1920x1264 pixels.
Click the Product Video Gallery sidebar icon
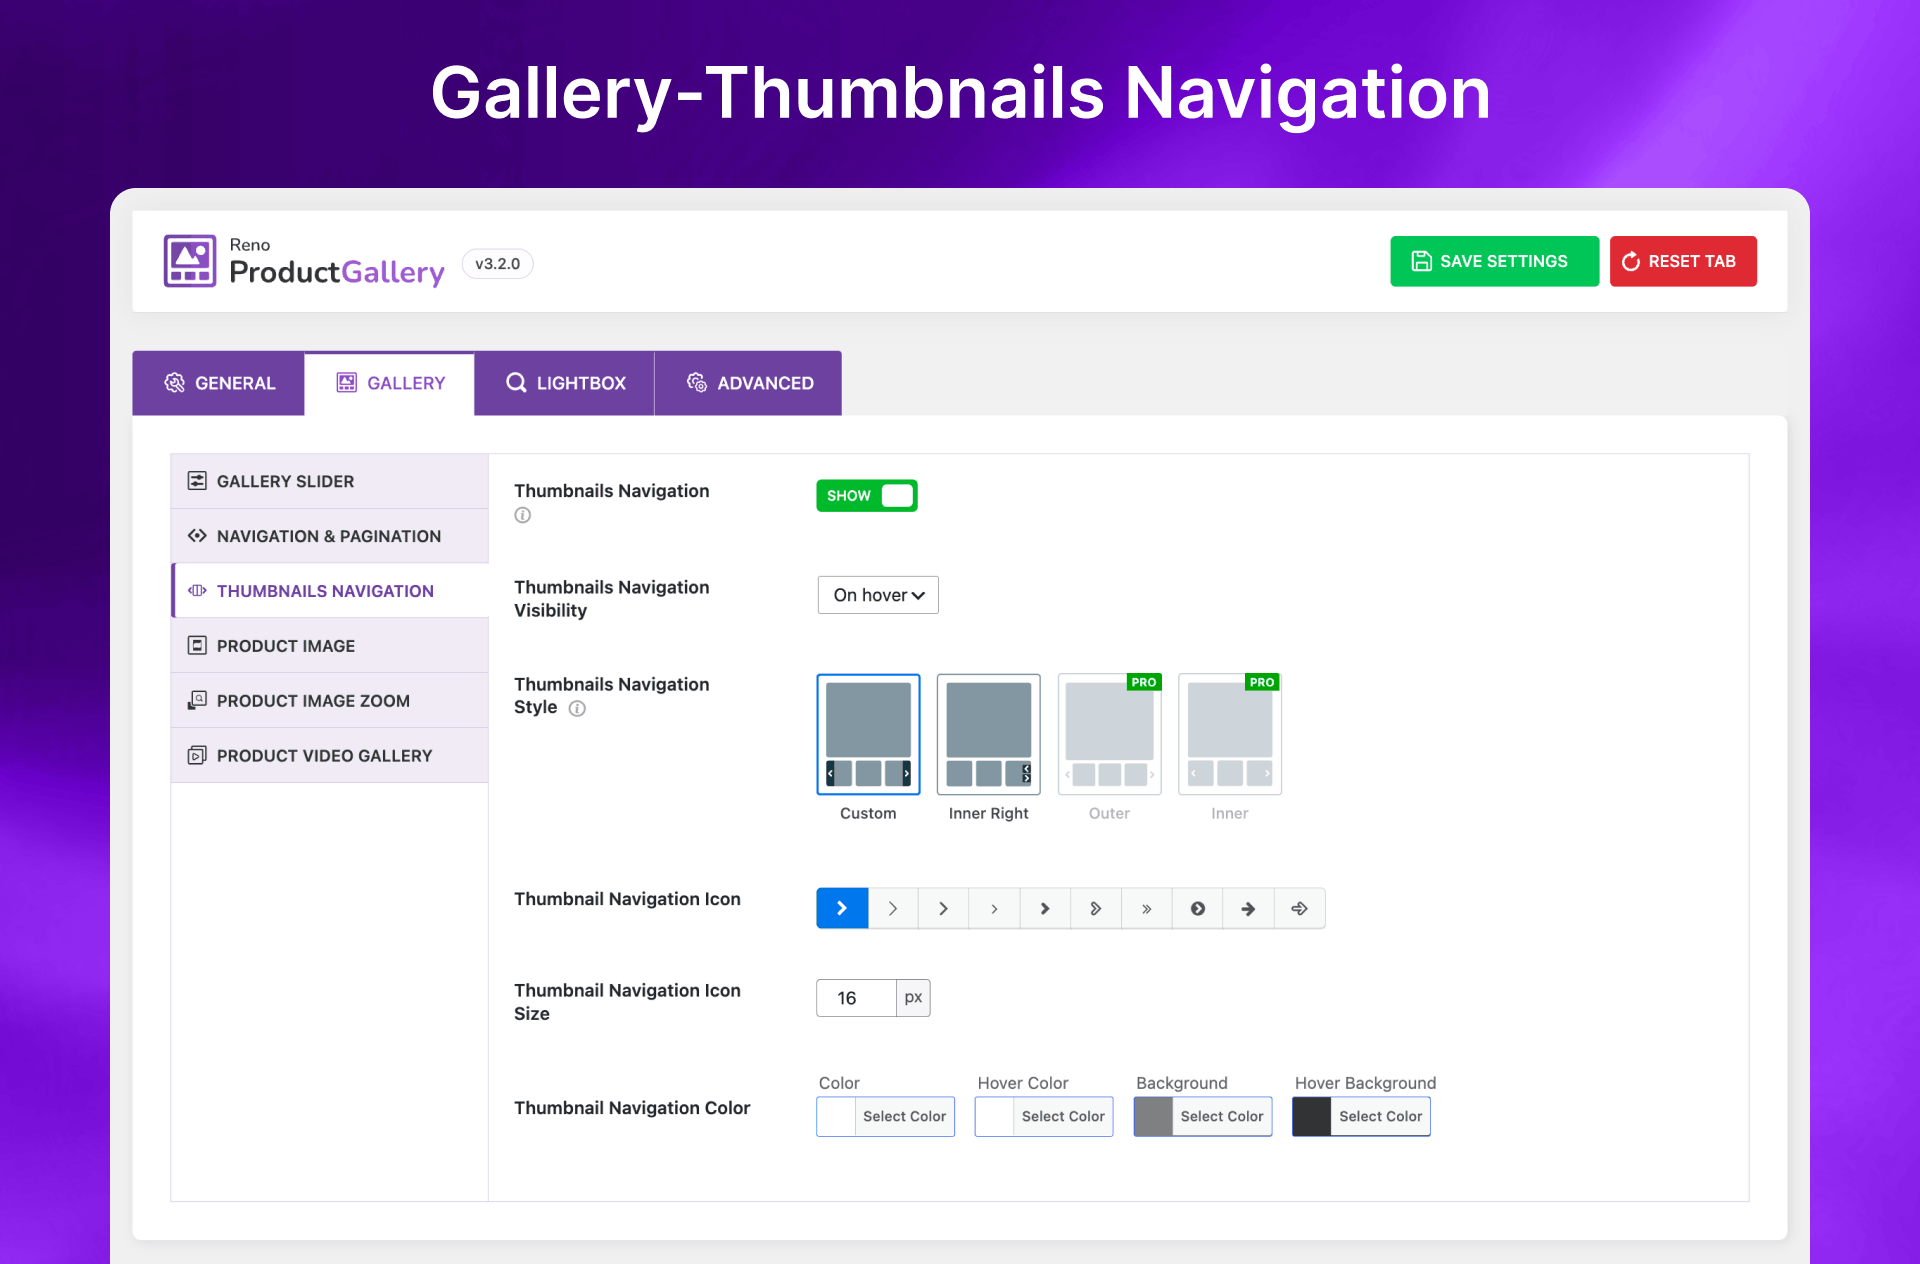197,756
